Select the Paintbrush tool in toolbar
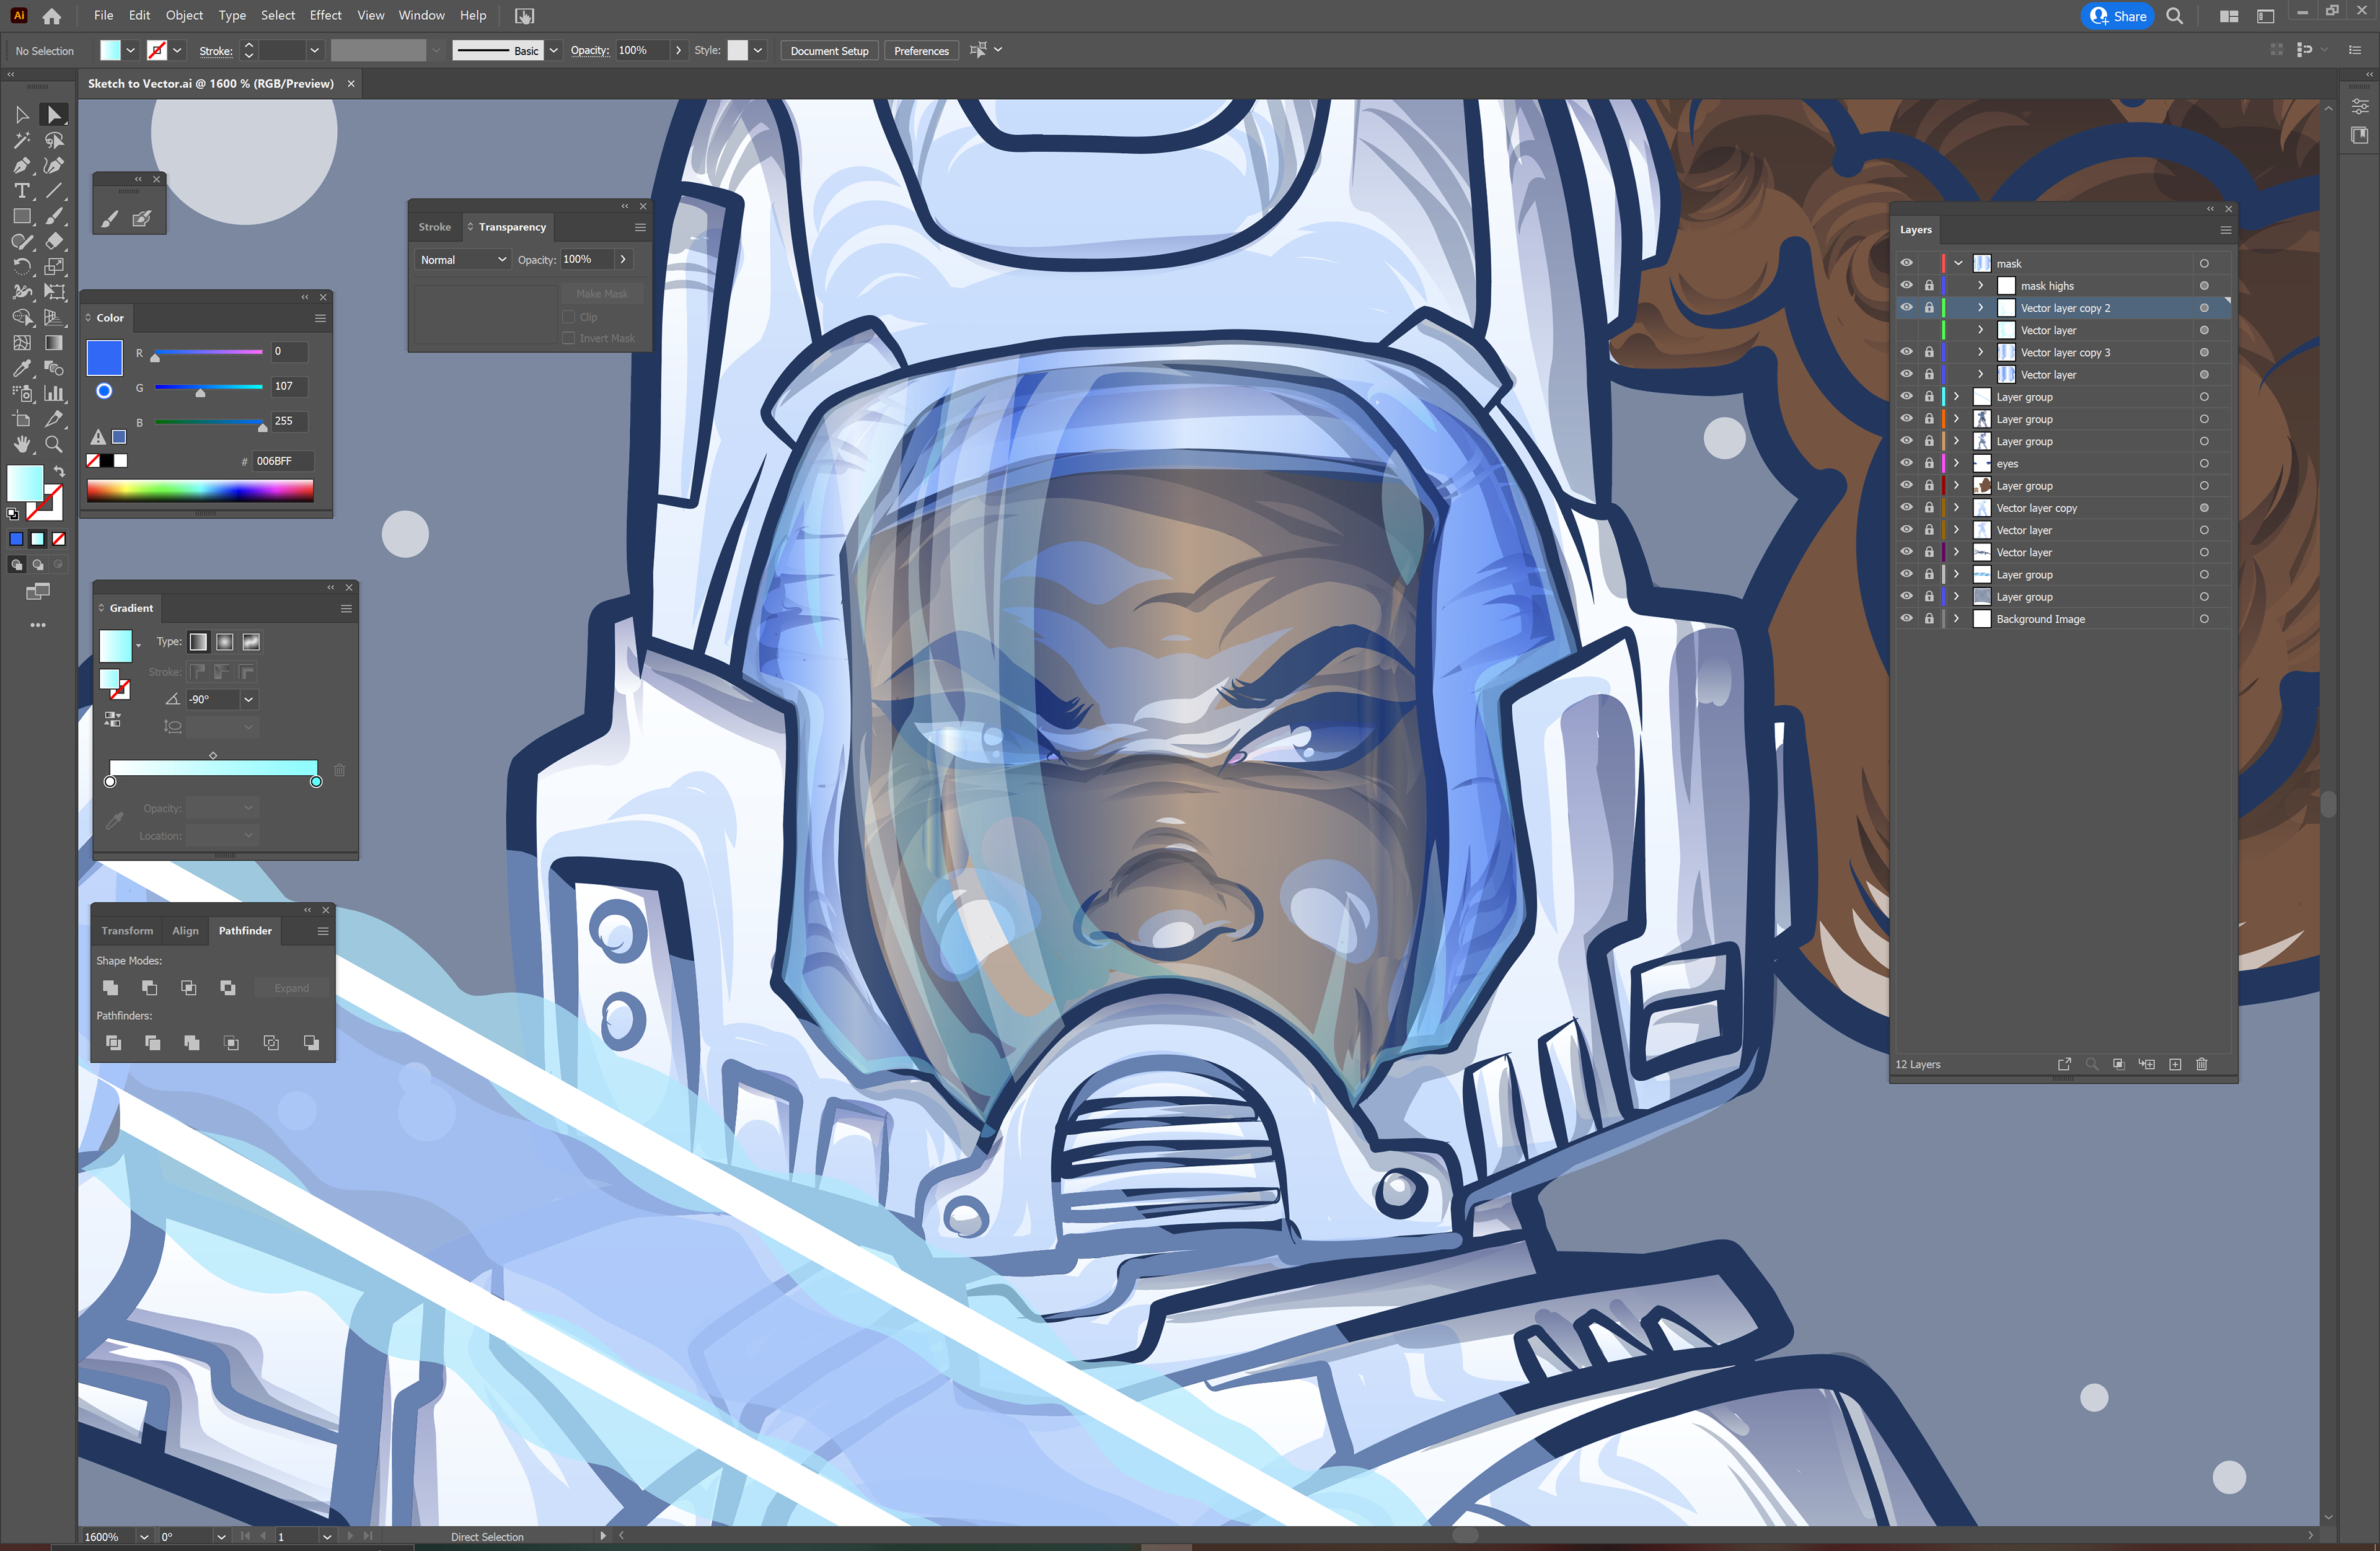Viewport: 2380px width, 1551px height. [x=54, y=216]
